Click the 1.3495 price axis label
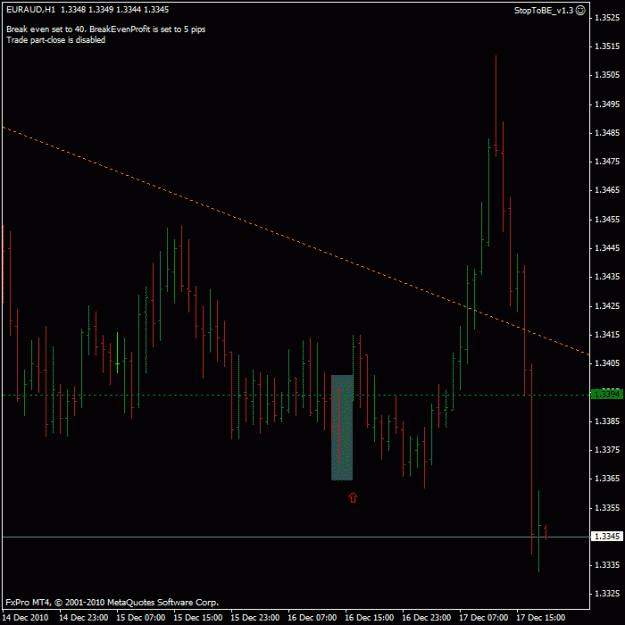This screenshot has height=625, width=625. (607, 104)
